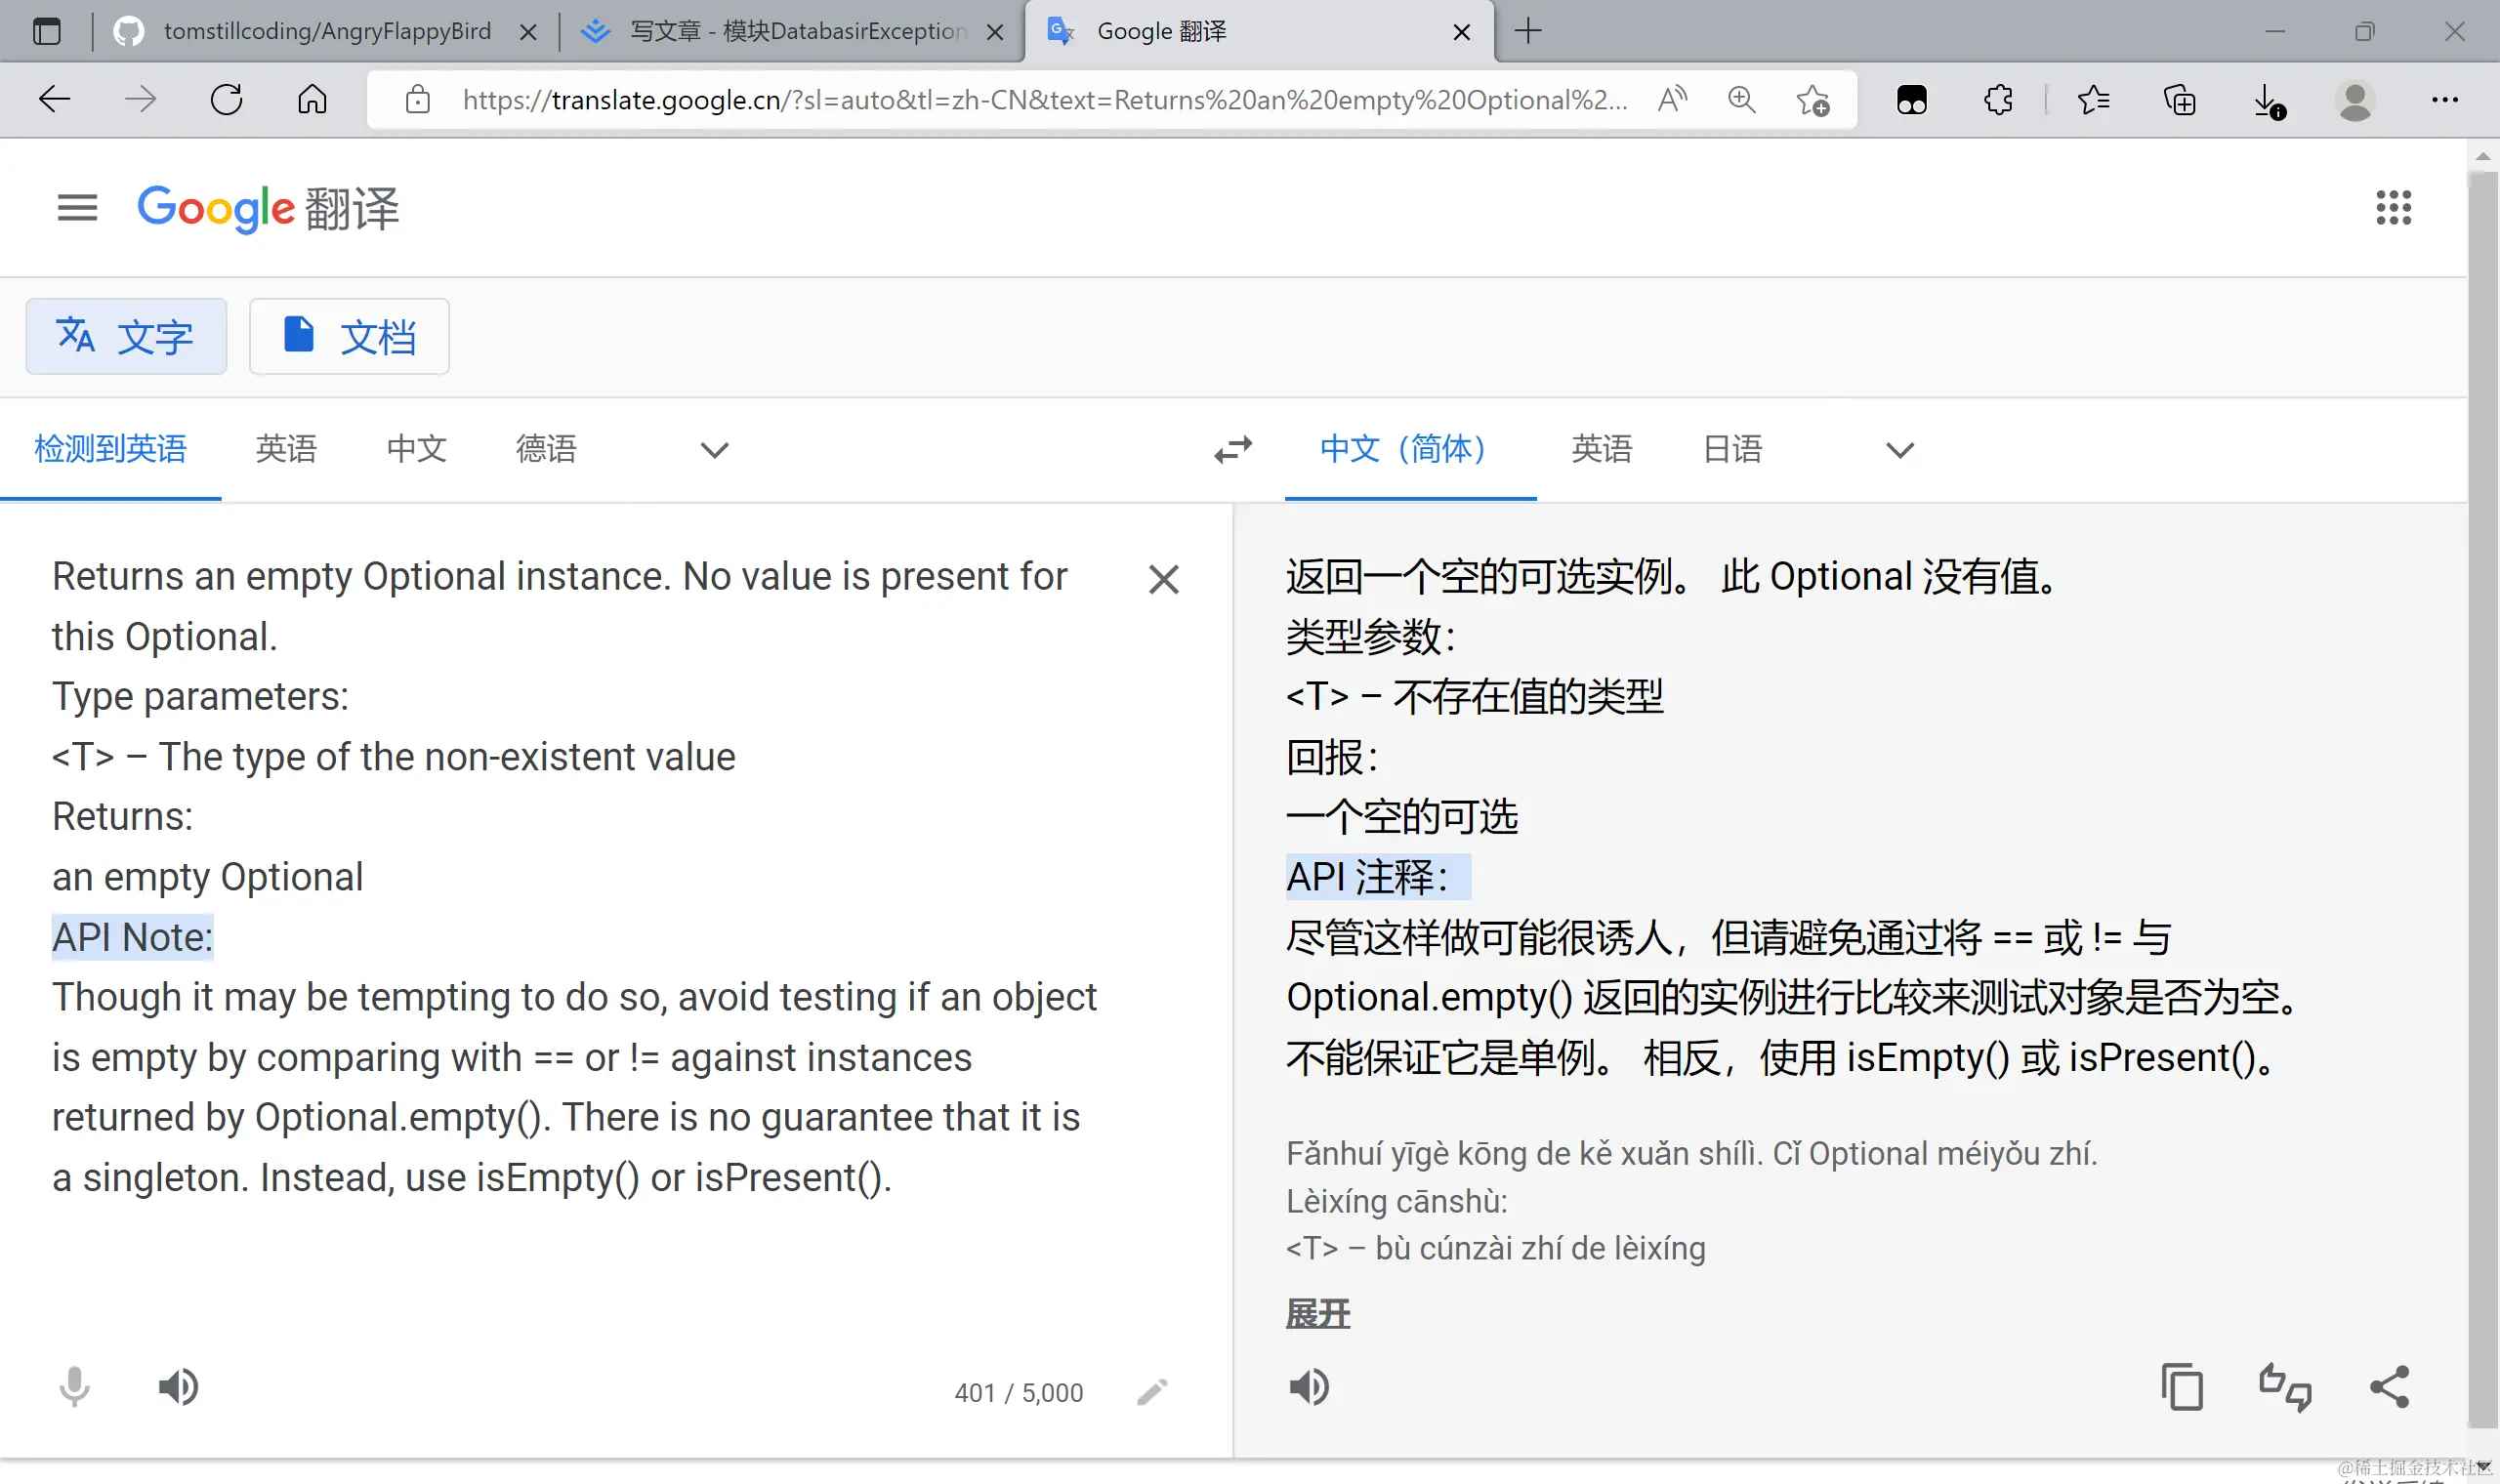Swap source and target languages

(1233, 449)
